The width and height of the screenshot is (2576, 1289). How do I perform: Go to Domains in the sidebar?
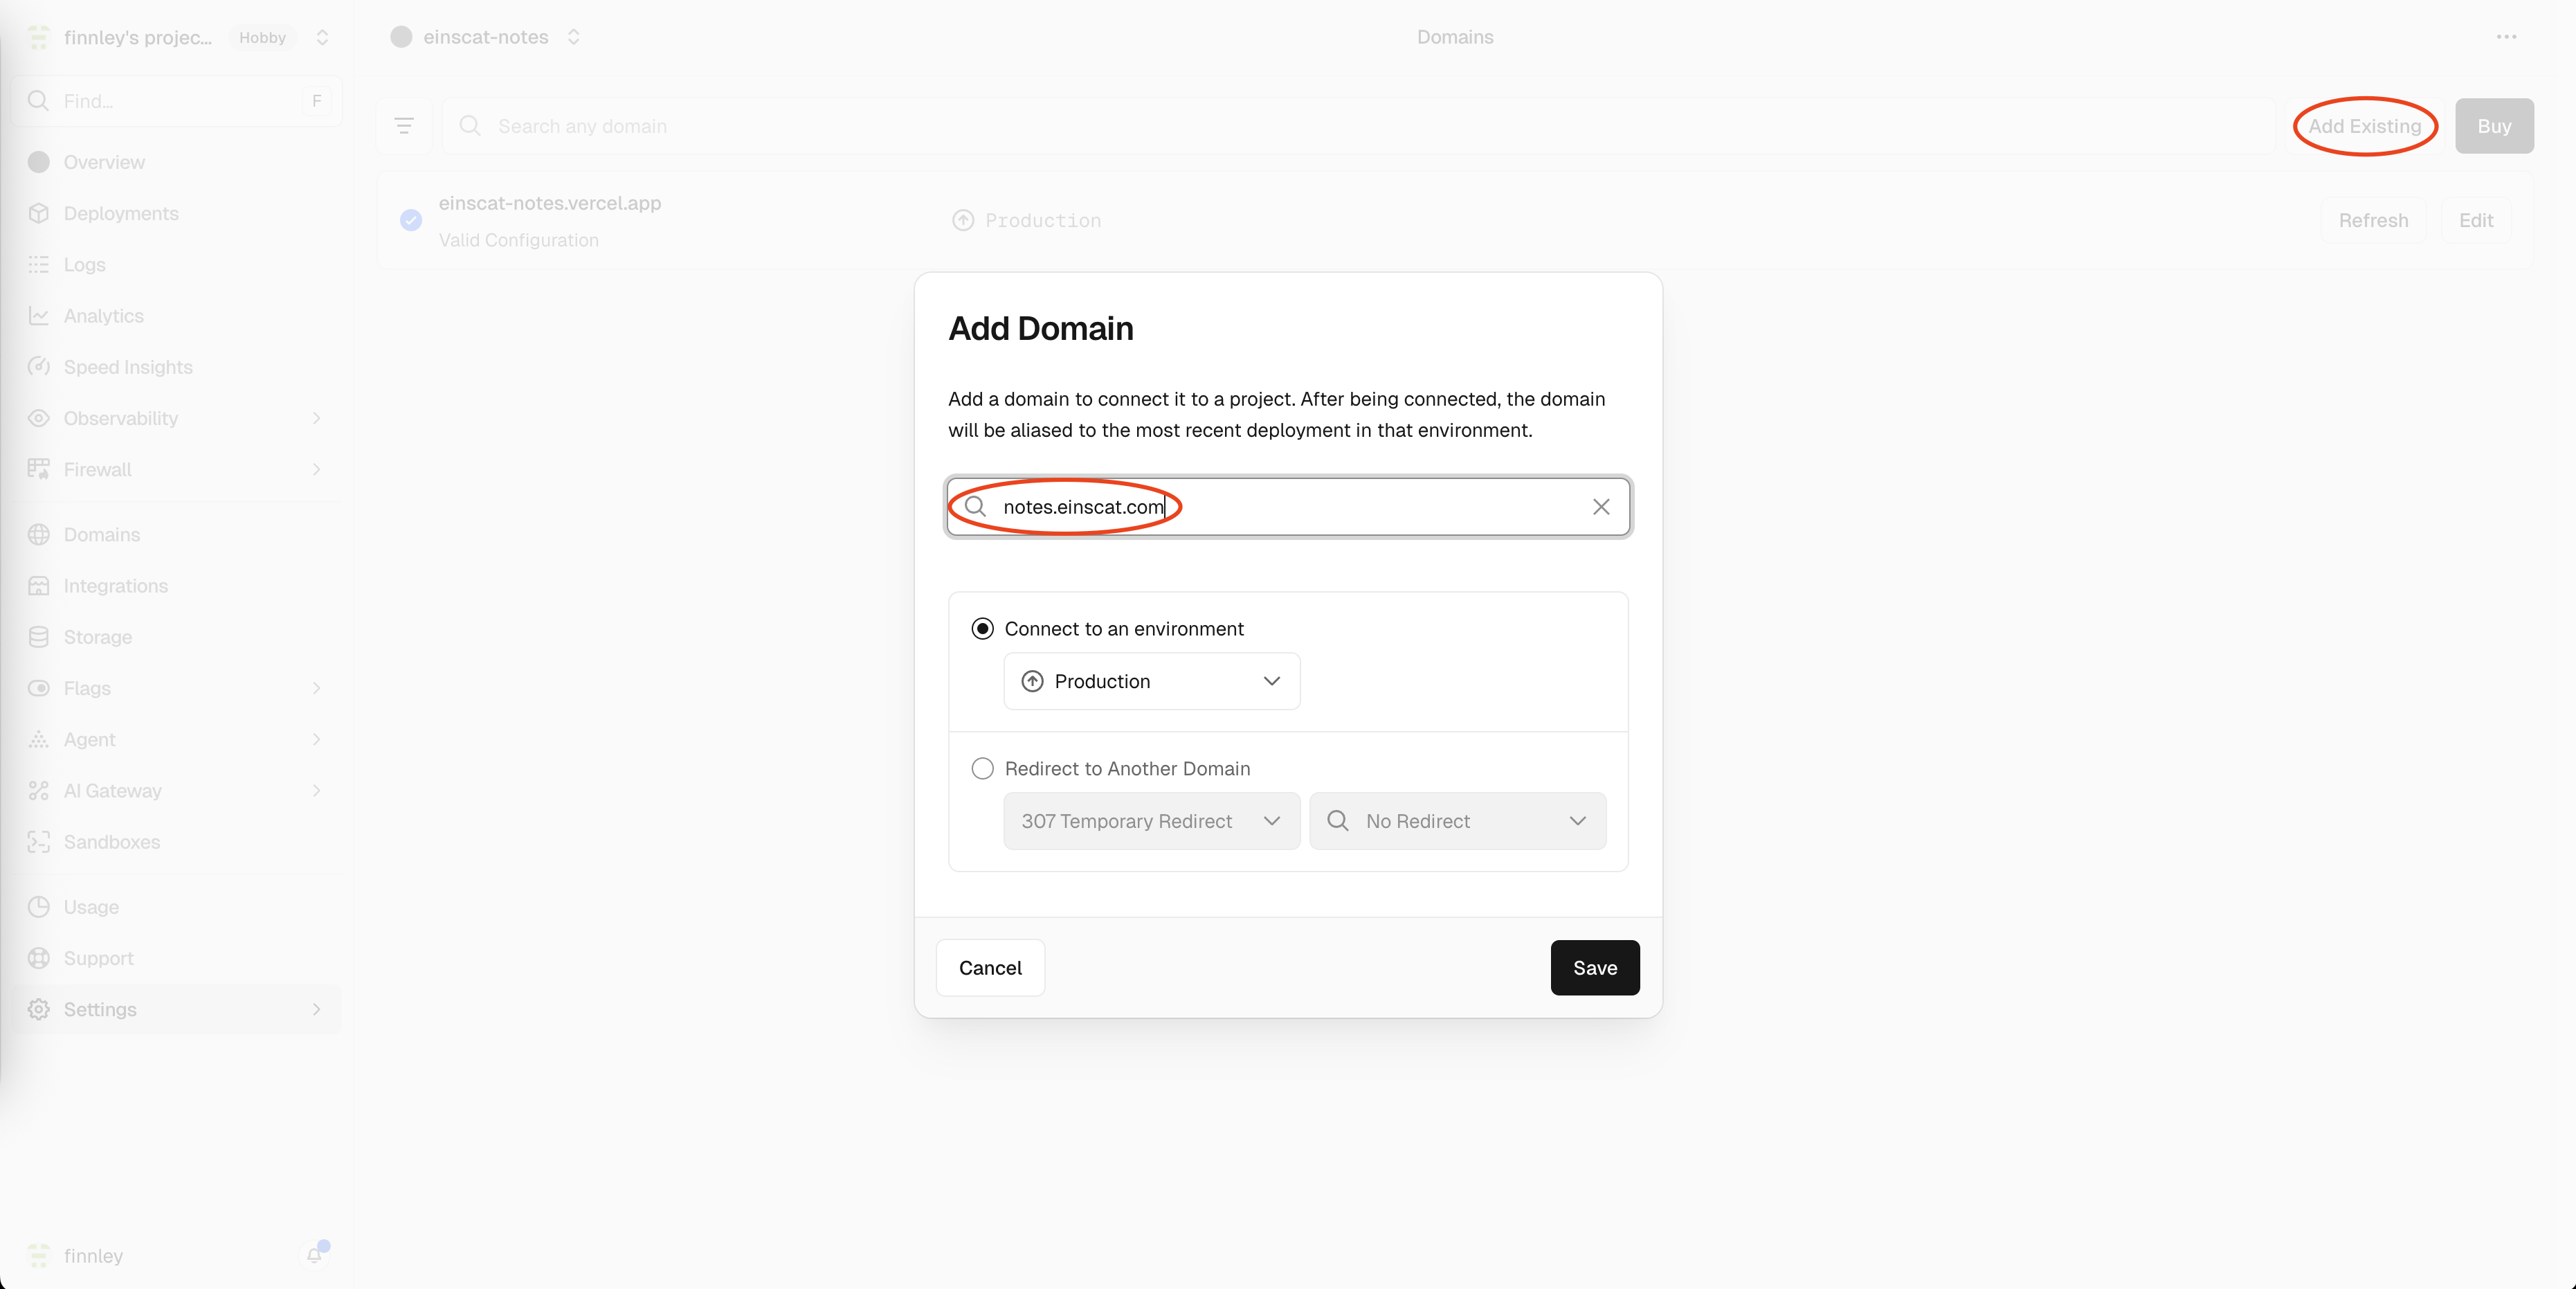tap(102, 534)
